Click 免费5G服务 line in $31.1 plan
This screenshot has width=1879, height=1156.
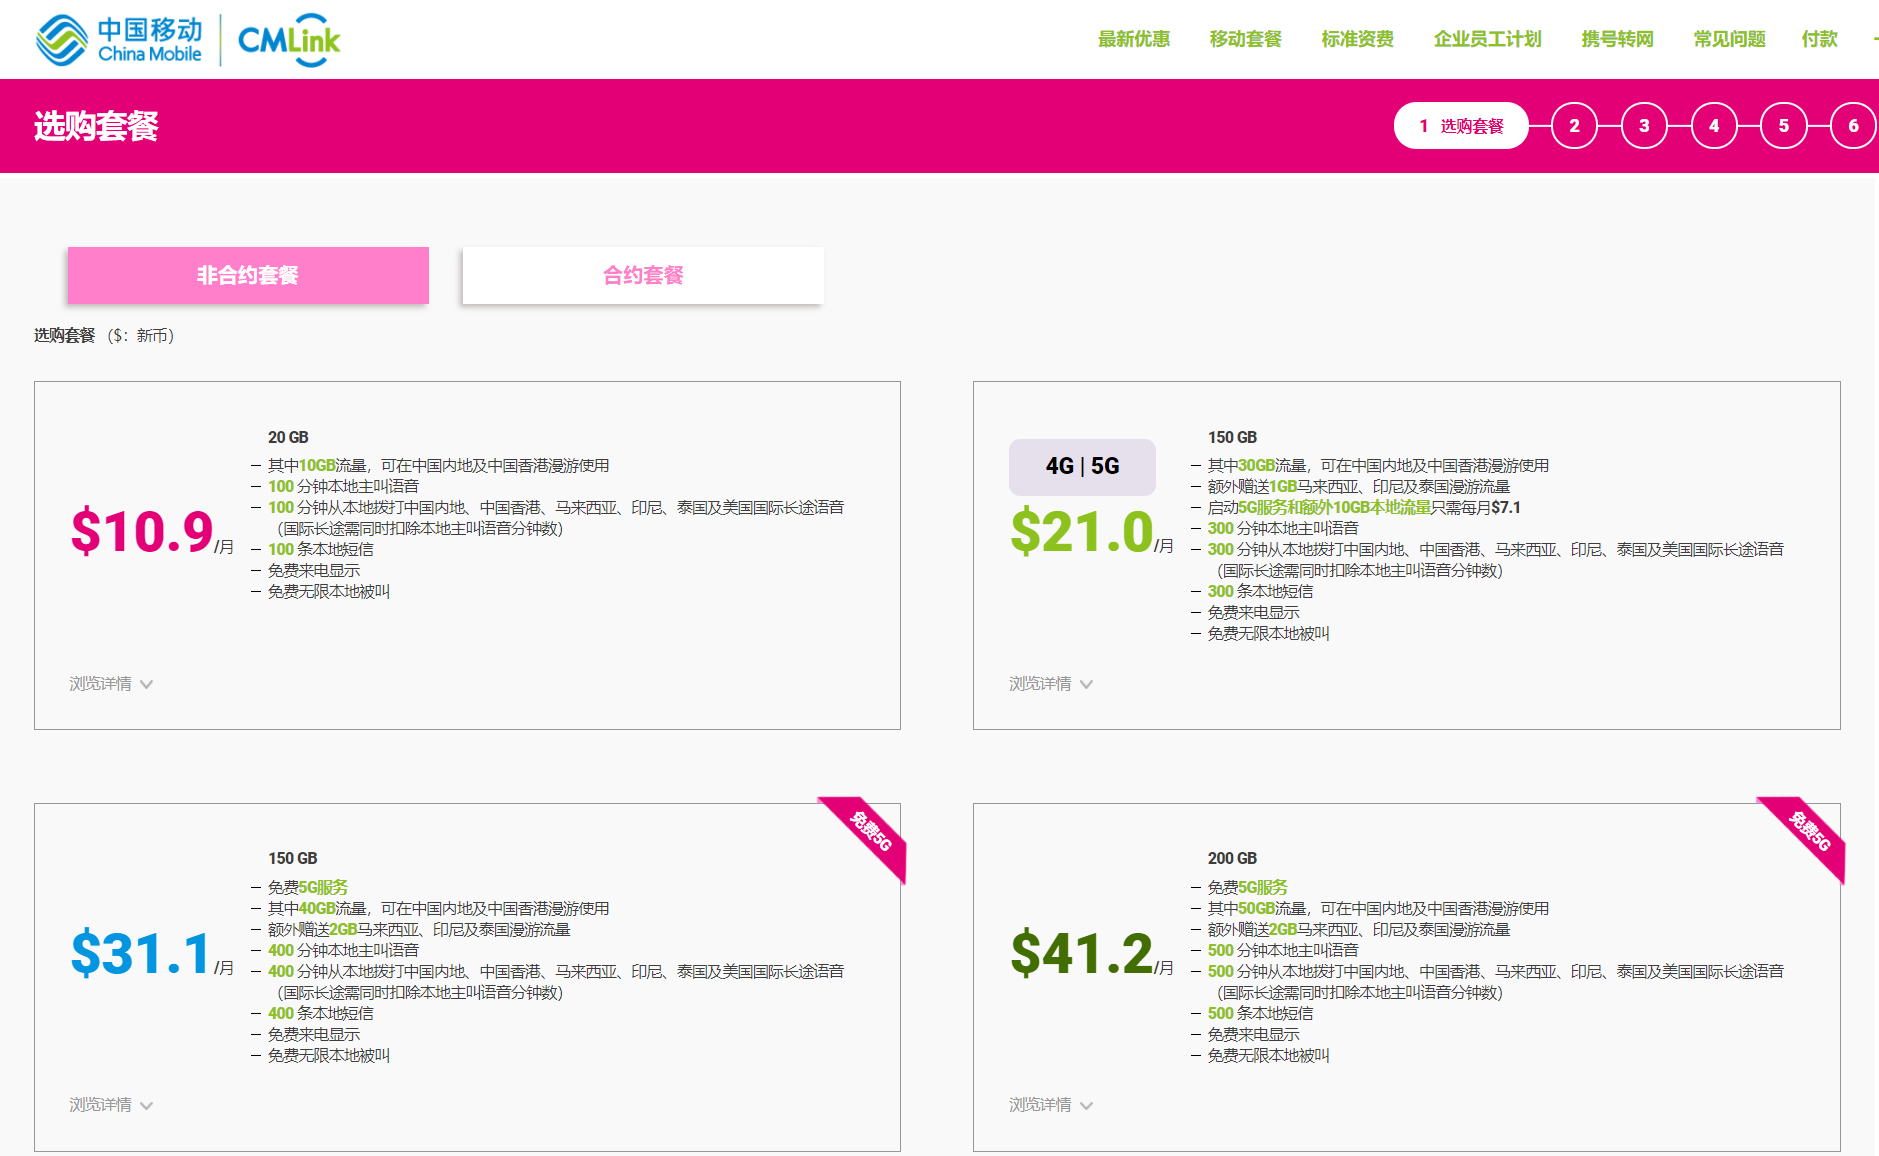(307, 887)
